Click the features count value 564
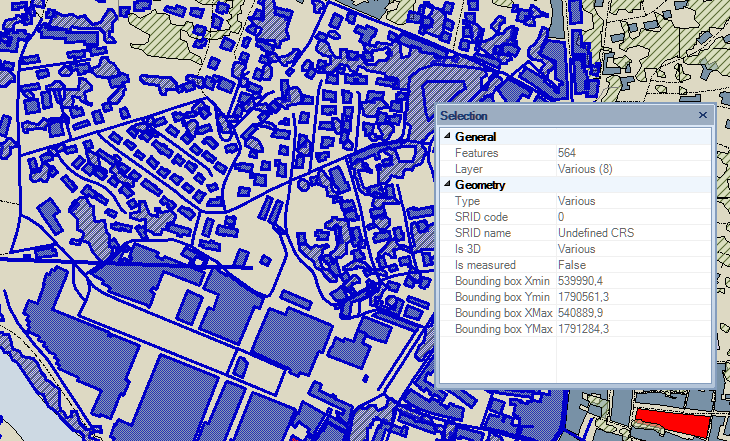 [567, 153]
